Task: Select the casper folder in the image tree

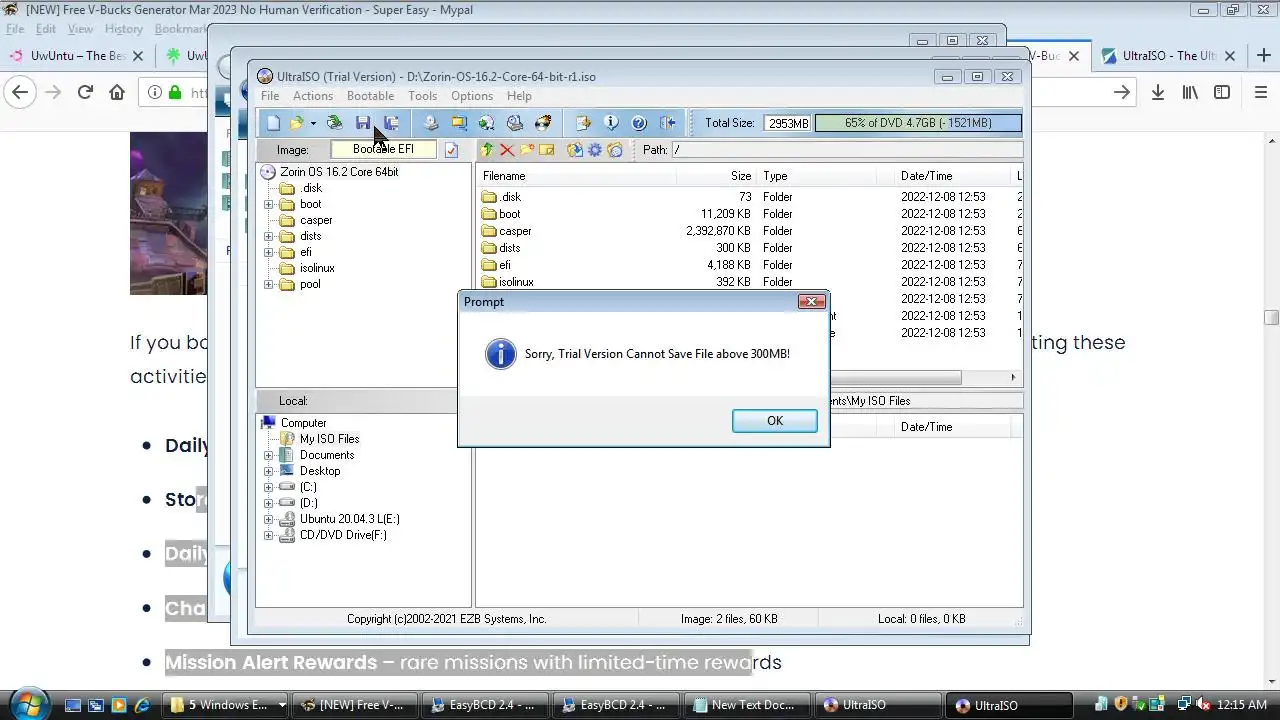Action: coord(316,220)
